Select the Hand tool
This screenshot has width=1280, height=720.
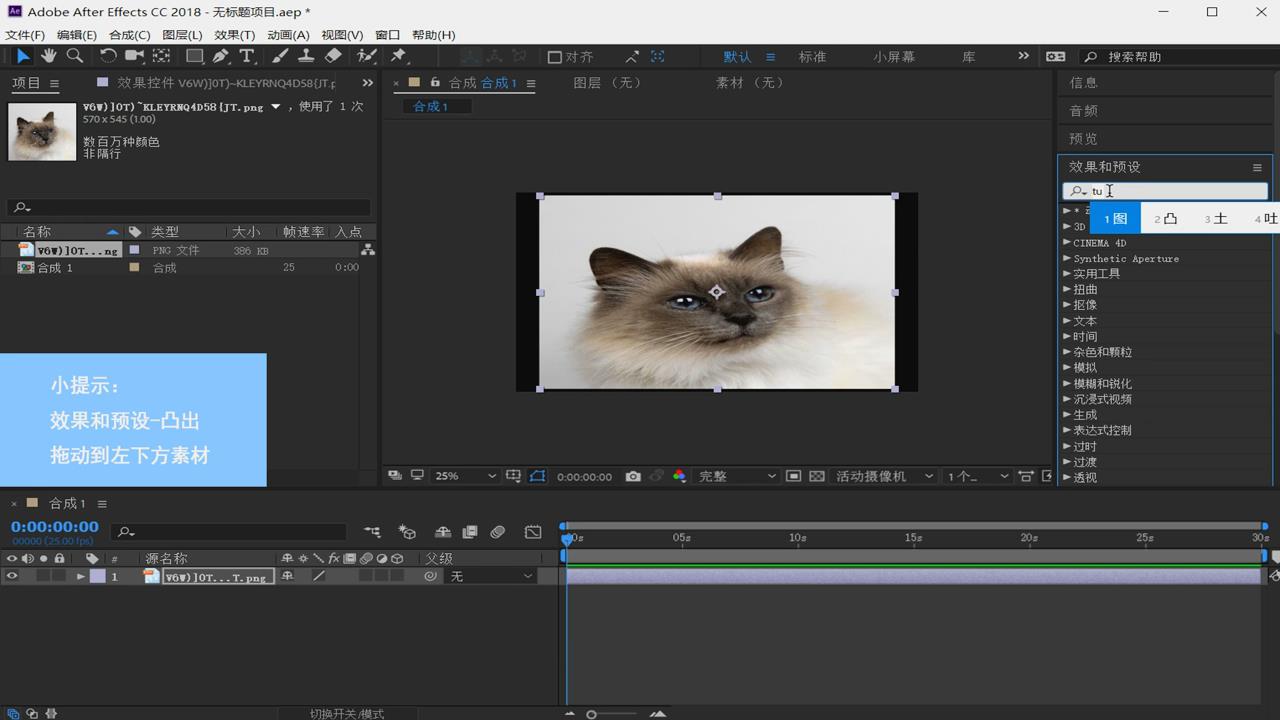pyautogui.click(x=48, y=56)
